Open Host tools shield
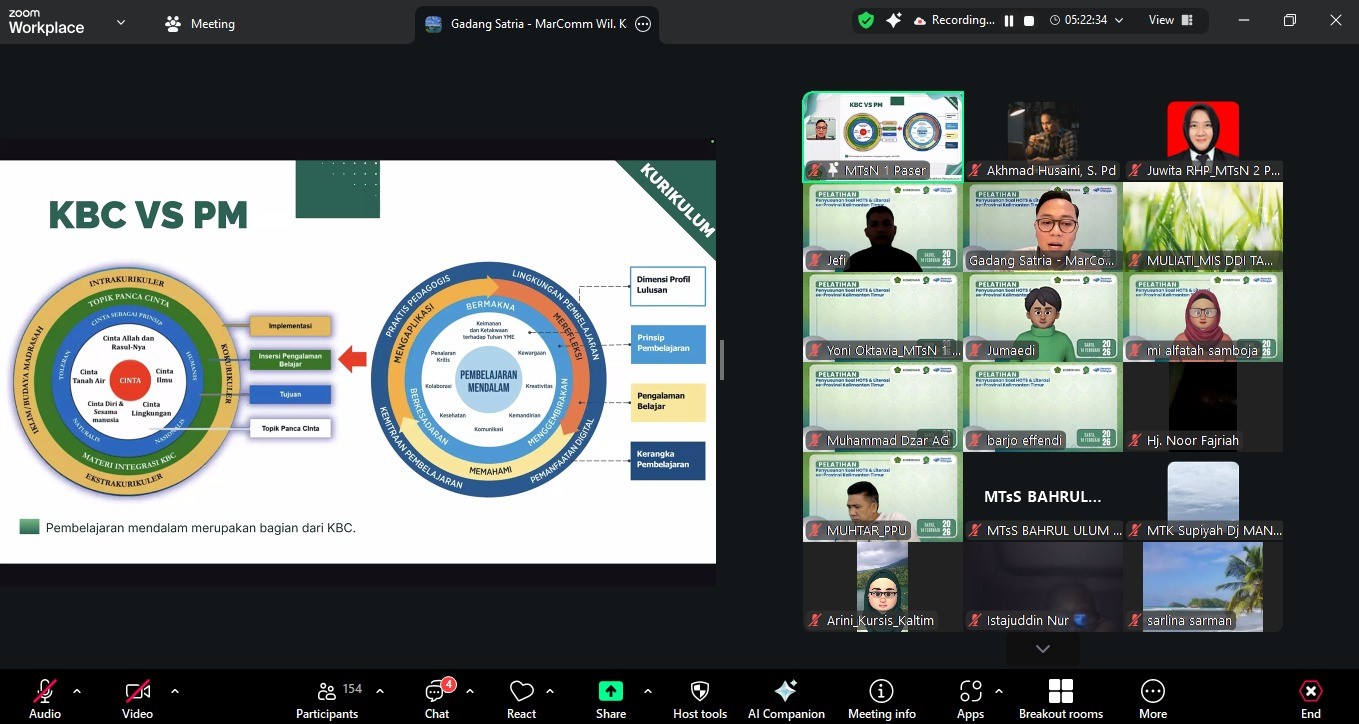This screenshot has width=1359, height=724. click(700, 698)
